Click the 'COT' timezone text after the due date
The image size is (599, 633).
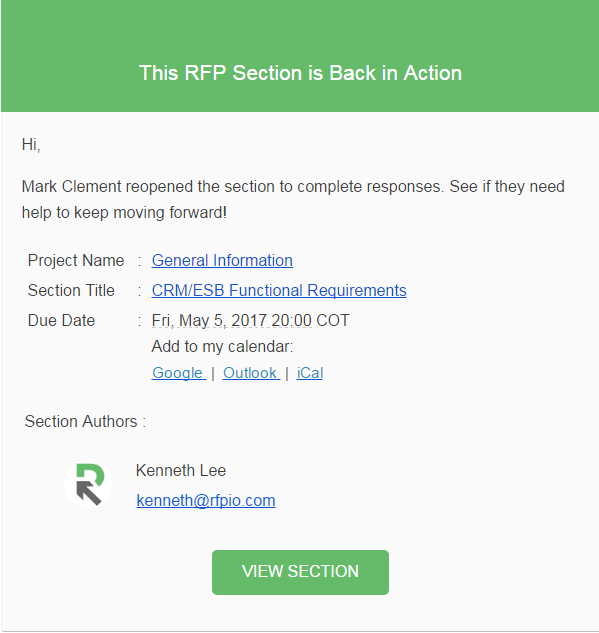(x=333, y=321)
